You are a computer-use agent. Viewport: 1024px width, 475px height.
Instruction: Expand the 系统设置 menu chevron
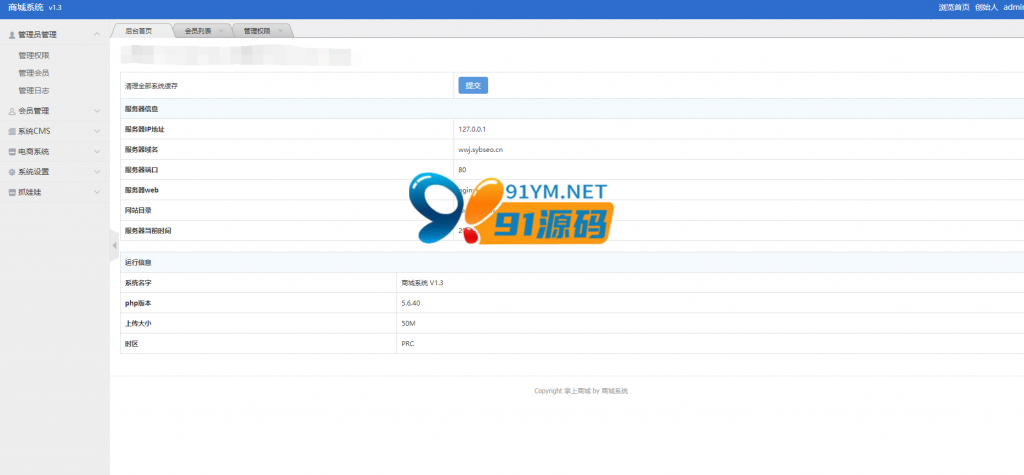(x=97, y=172)
